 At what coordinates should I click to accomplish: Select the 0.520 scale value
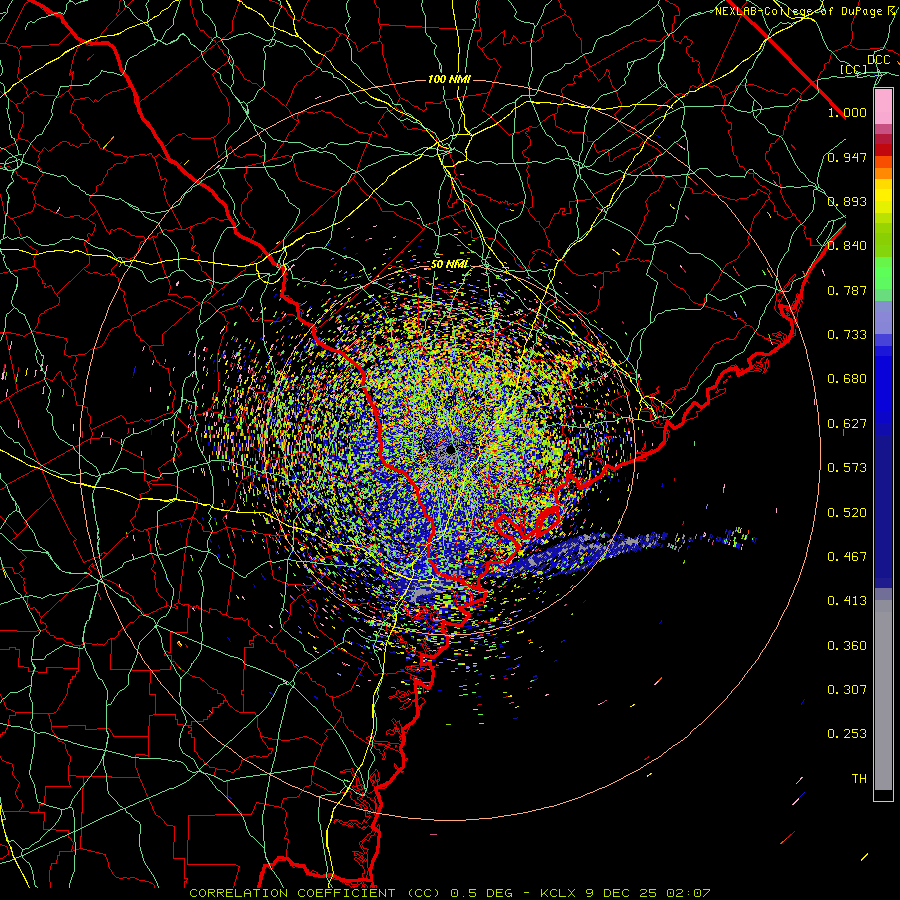[847, 513]
